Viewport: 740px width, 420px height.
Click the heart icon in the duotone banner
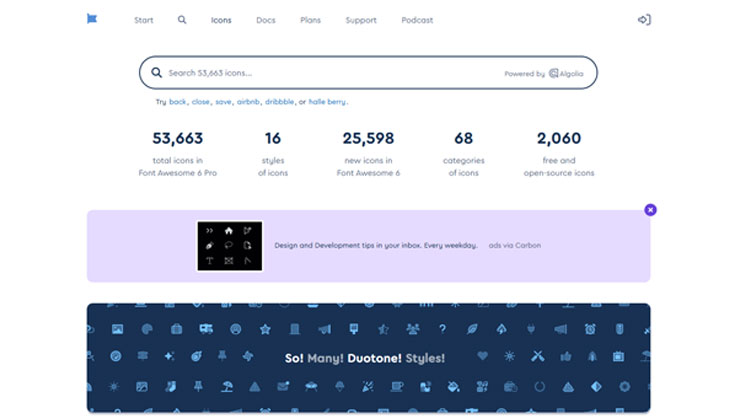click(483, 356)
